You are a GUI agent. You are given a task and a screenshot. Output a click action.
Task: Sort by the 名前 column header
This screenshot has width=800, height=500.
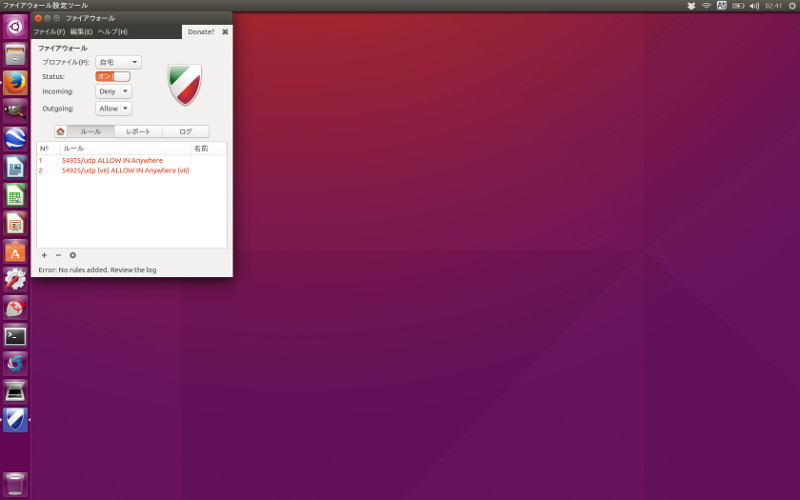coord(209,148)
